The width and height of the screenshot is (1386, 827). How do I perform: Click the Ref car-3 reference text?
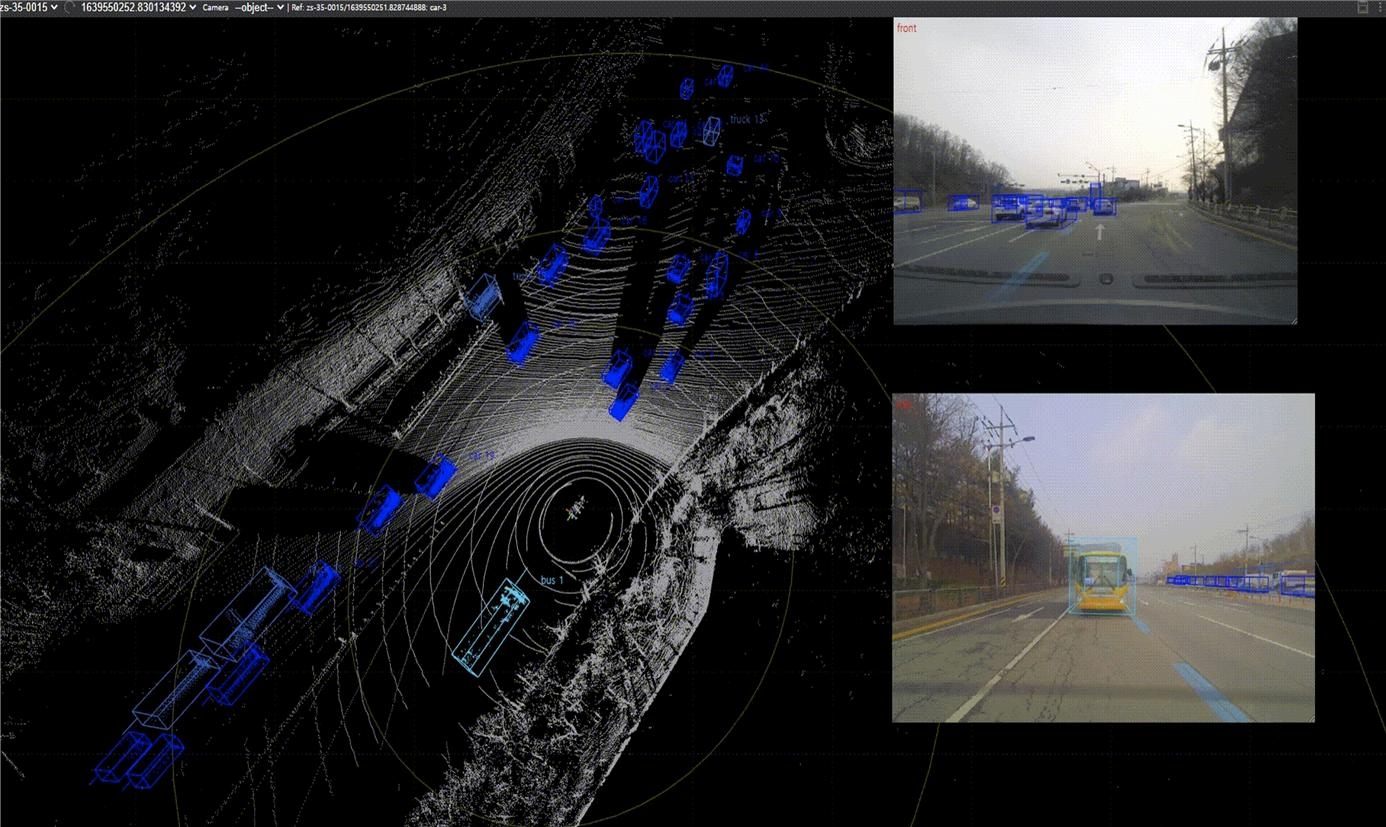368,7
